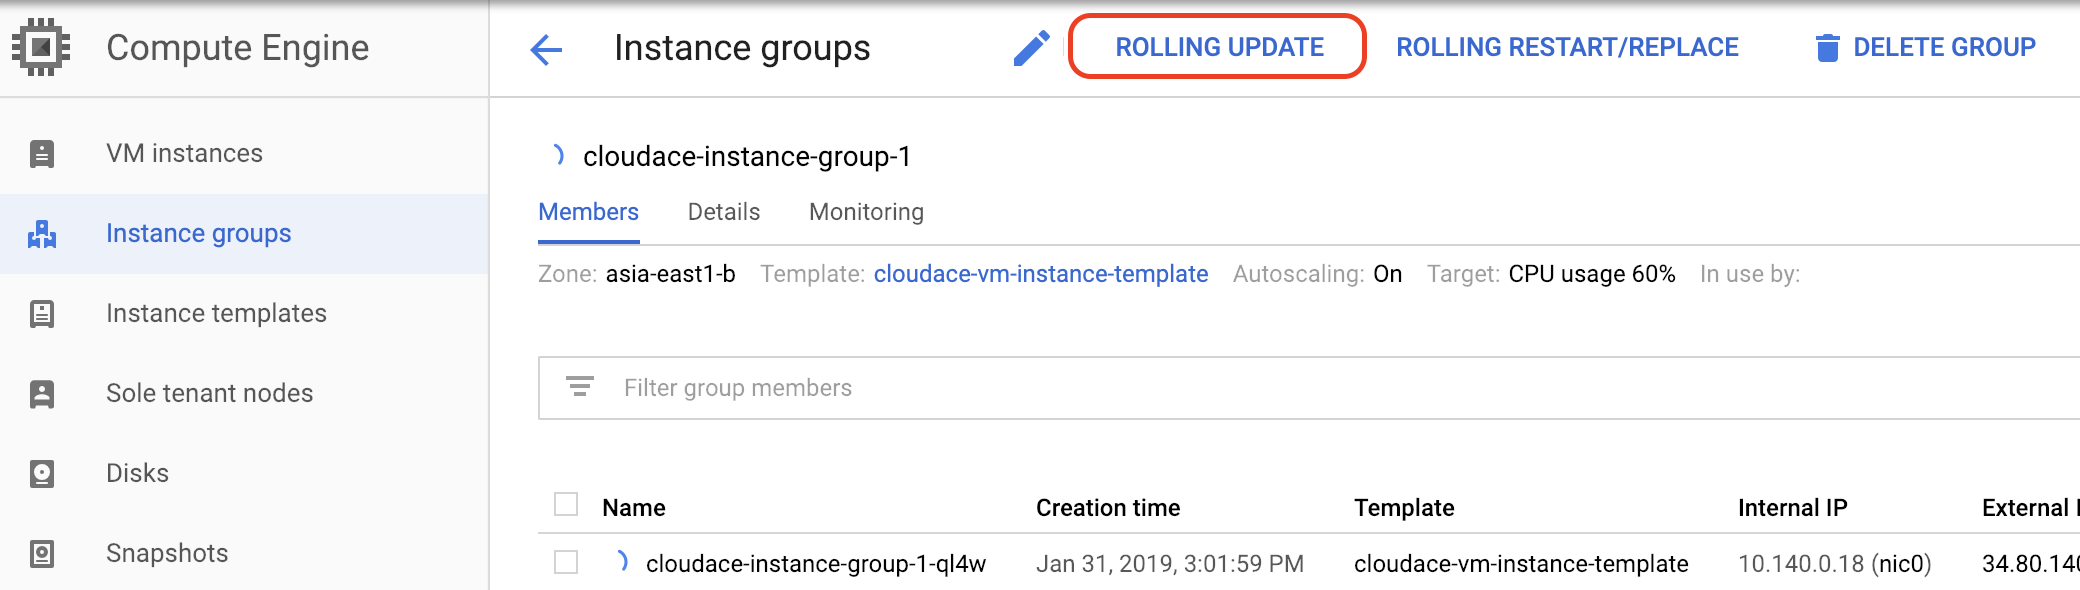Click the Sole tenant nodes icon
Viewport: 2080px width, 590px height.
[42, 394]
